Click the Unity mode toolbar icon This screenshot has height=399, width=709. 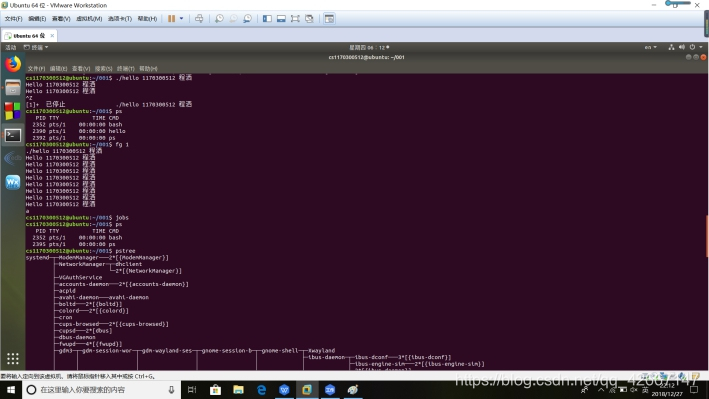click(x=309, y=19)
